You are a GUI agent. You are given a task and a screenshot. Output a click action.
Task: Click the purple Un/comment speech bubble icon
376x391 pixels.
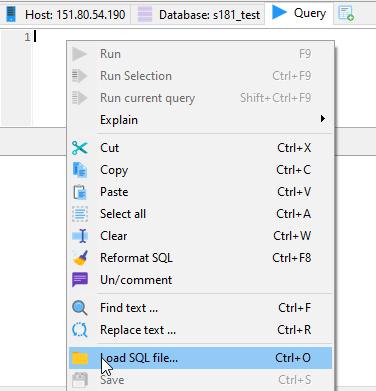click(80, 280)
